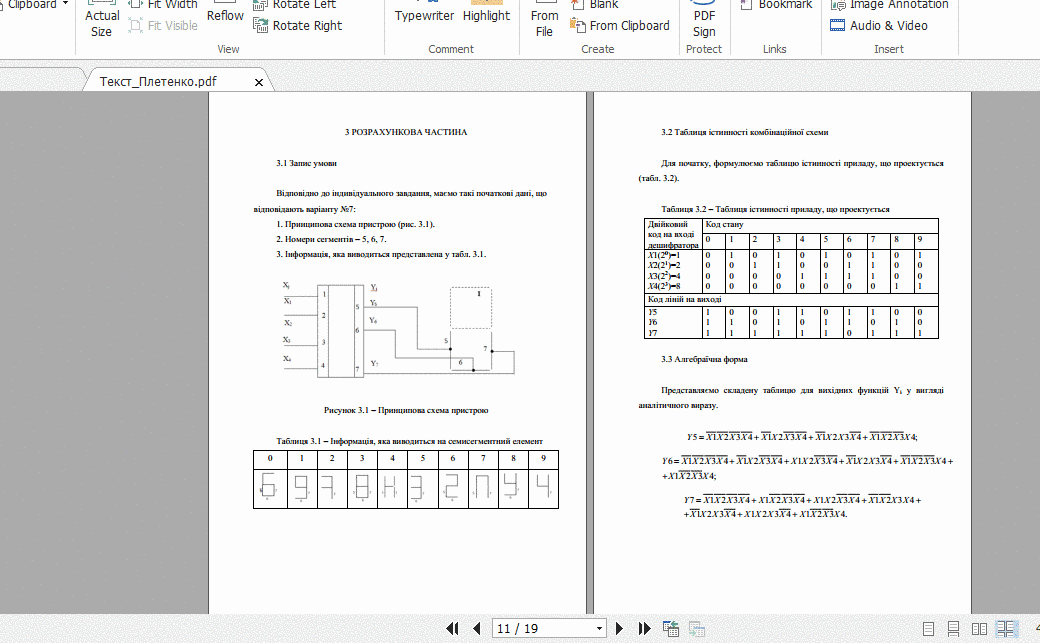
Task: Click the caption "Таблиця 3.1 – Інформація, яка виводиться на семисегментний елемент"
Action: (x=409, y=441)
